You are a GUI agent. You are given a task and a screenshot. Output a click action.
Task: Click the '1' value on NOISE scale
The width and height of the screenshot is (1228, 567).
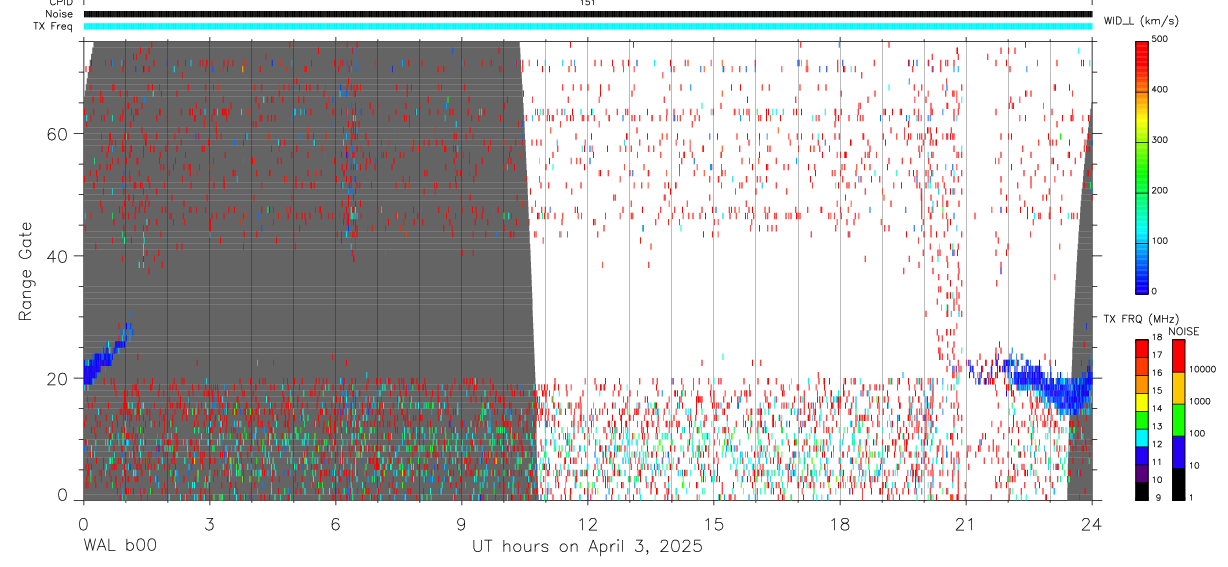1191,497
